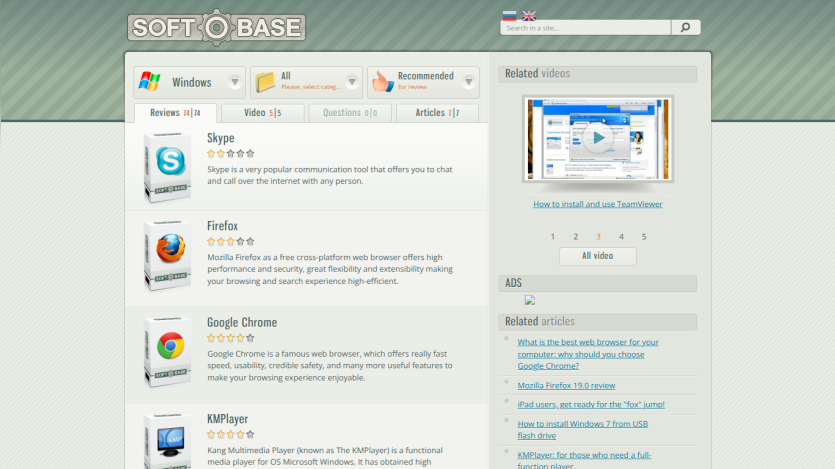Open the Reviews tab
The image size is (835, 469).
tap(175, 113)
